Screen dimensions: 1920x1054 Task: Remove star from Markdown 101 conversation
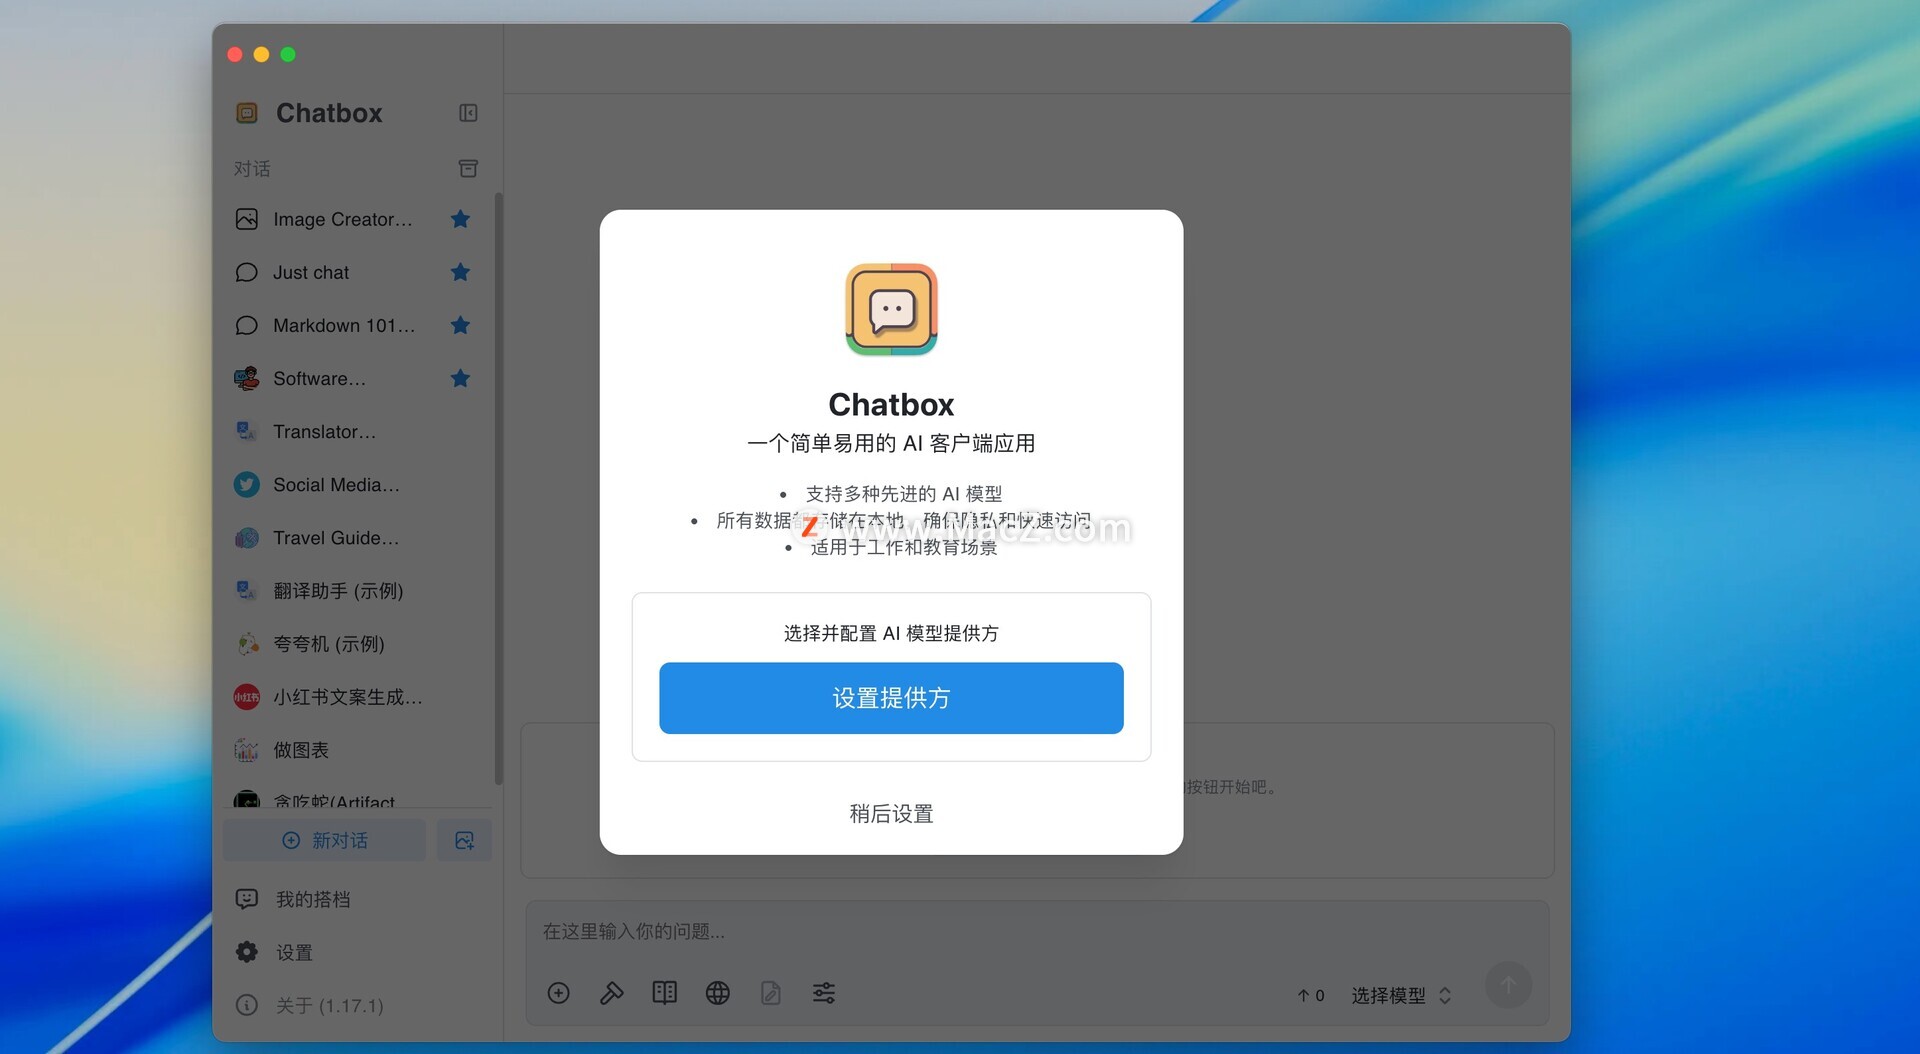tap(460, 325)
